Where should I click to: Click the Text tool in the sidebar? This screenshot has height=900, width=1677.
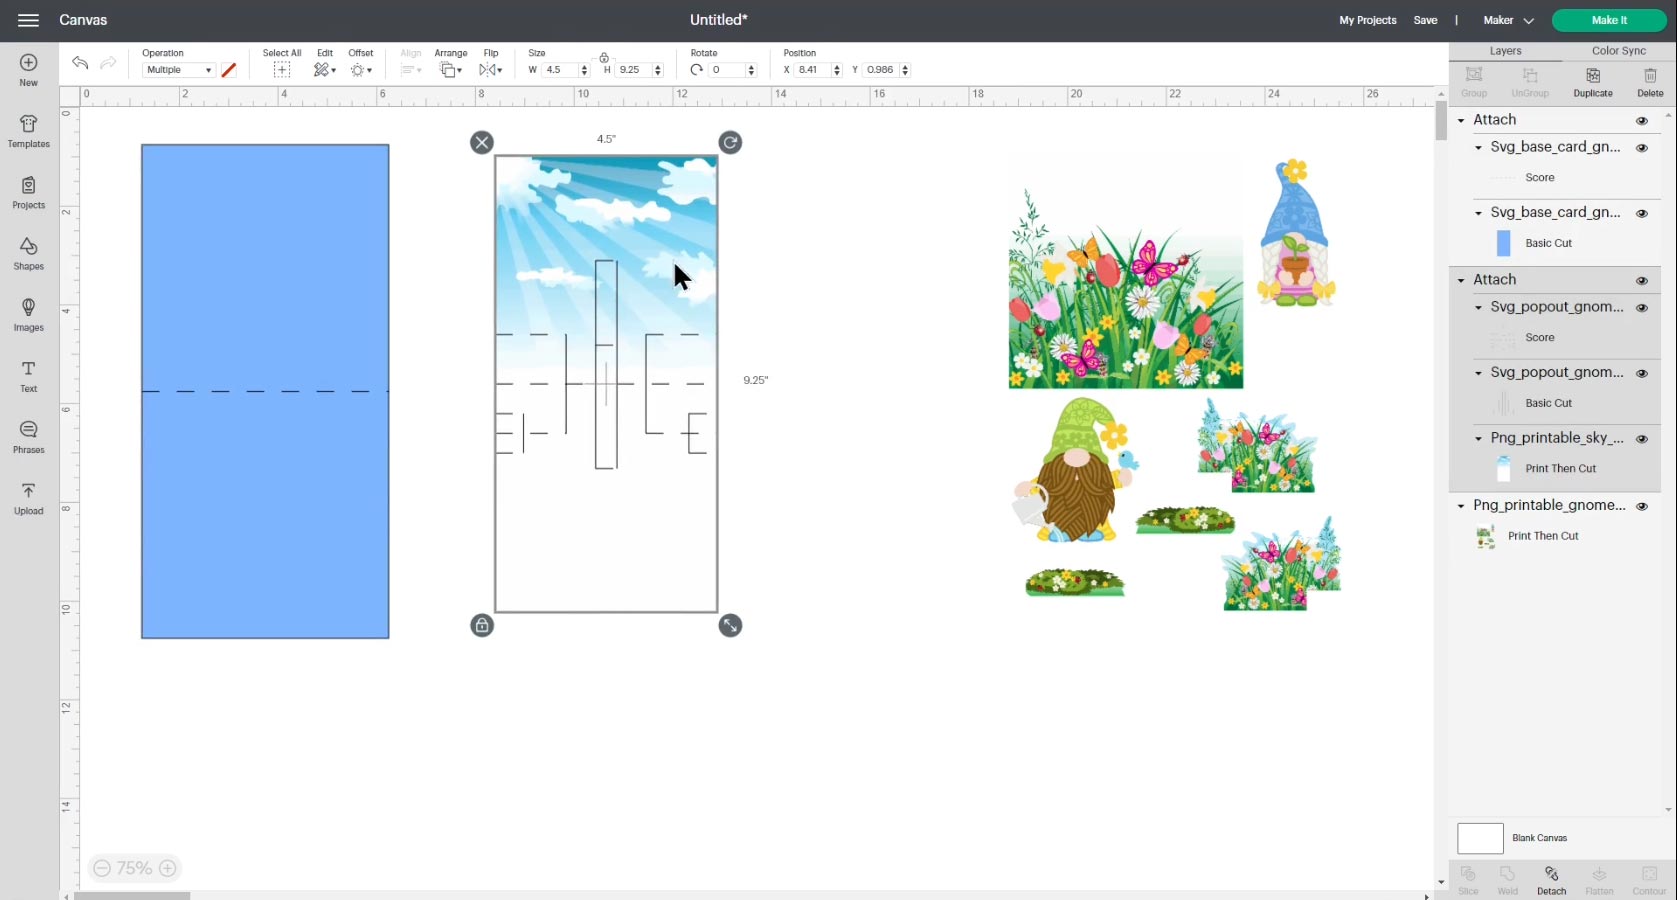coord(28,375)
